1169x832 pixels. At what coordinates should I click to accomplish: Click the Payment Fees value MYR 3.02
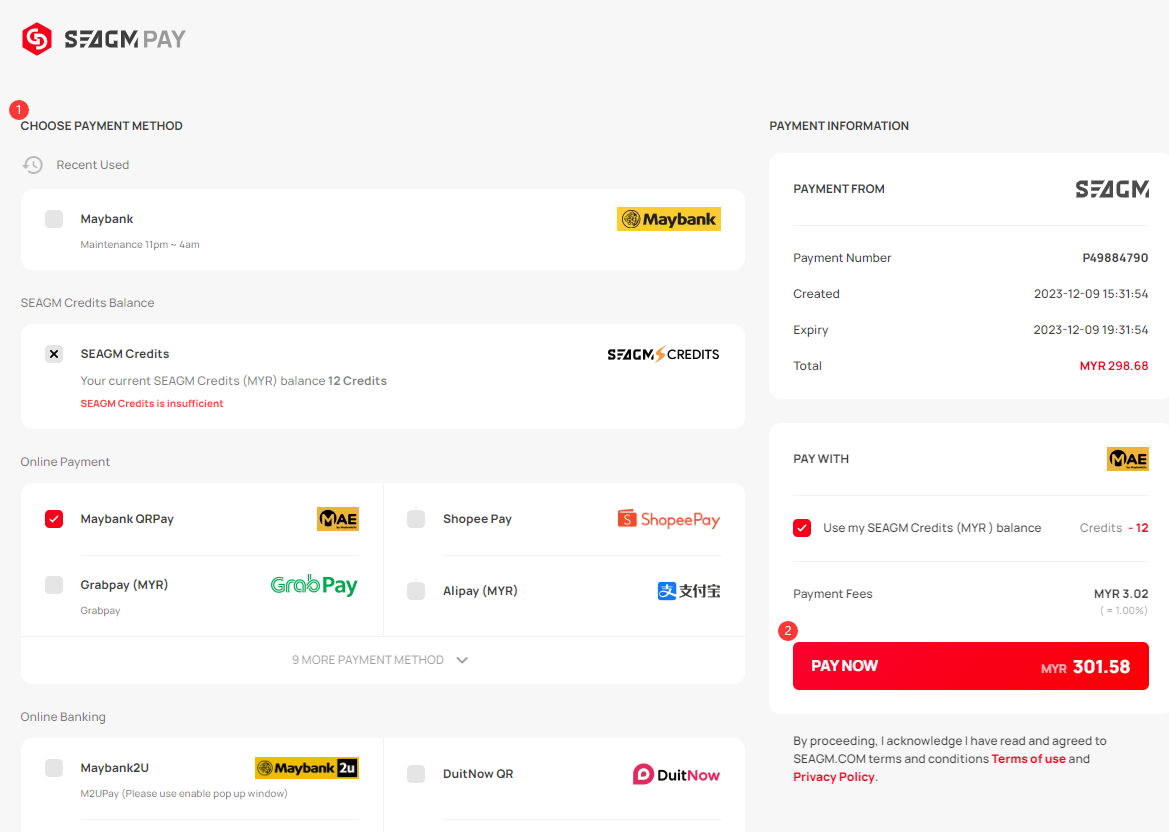1121,593
